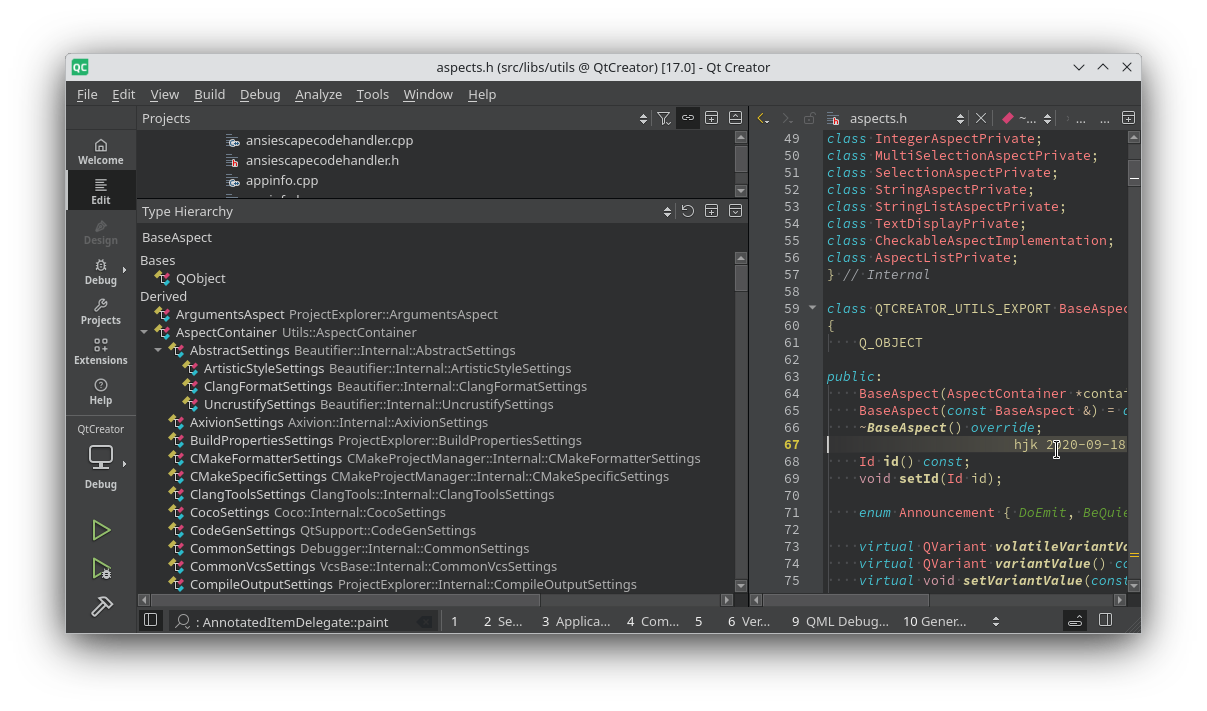Focus the locator search field
The image size is (1207, 711).
pyautogui.click(x=305, y=621)
